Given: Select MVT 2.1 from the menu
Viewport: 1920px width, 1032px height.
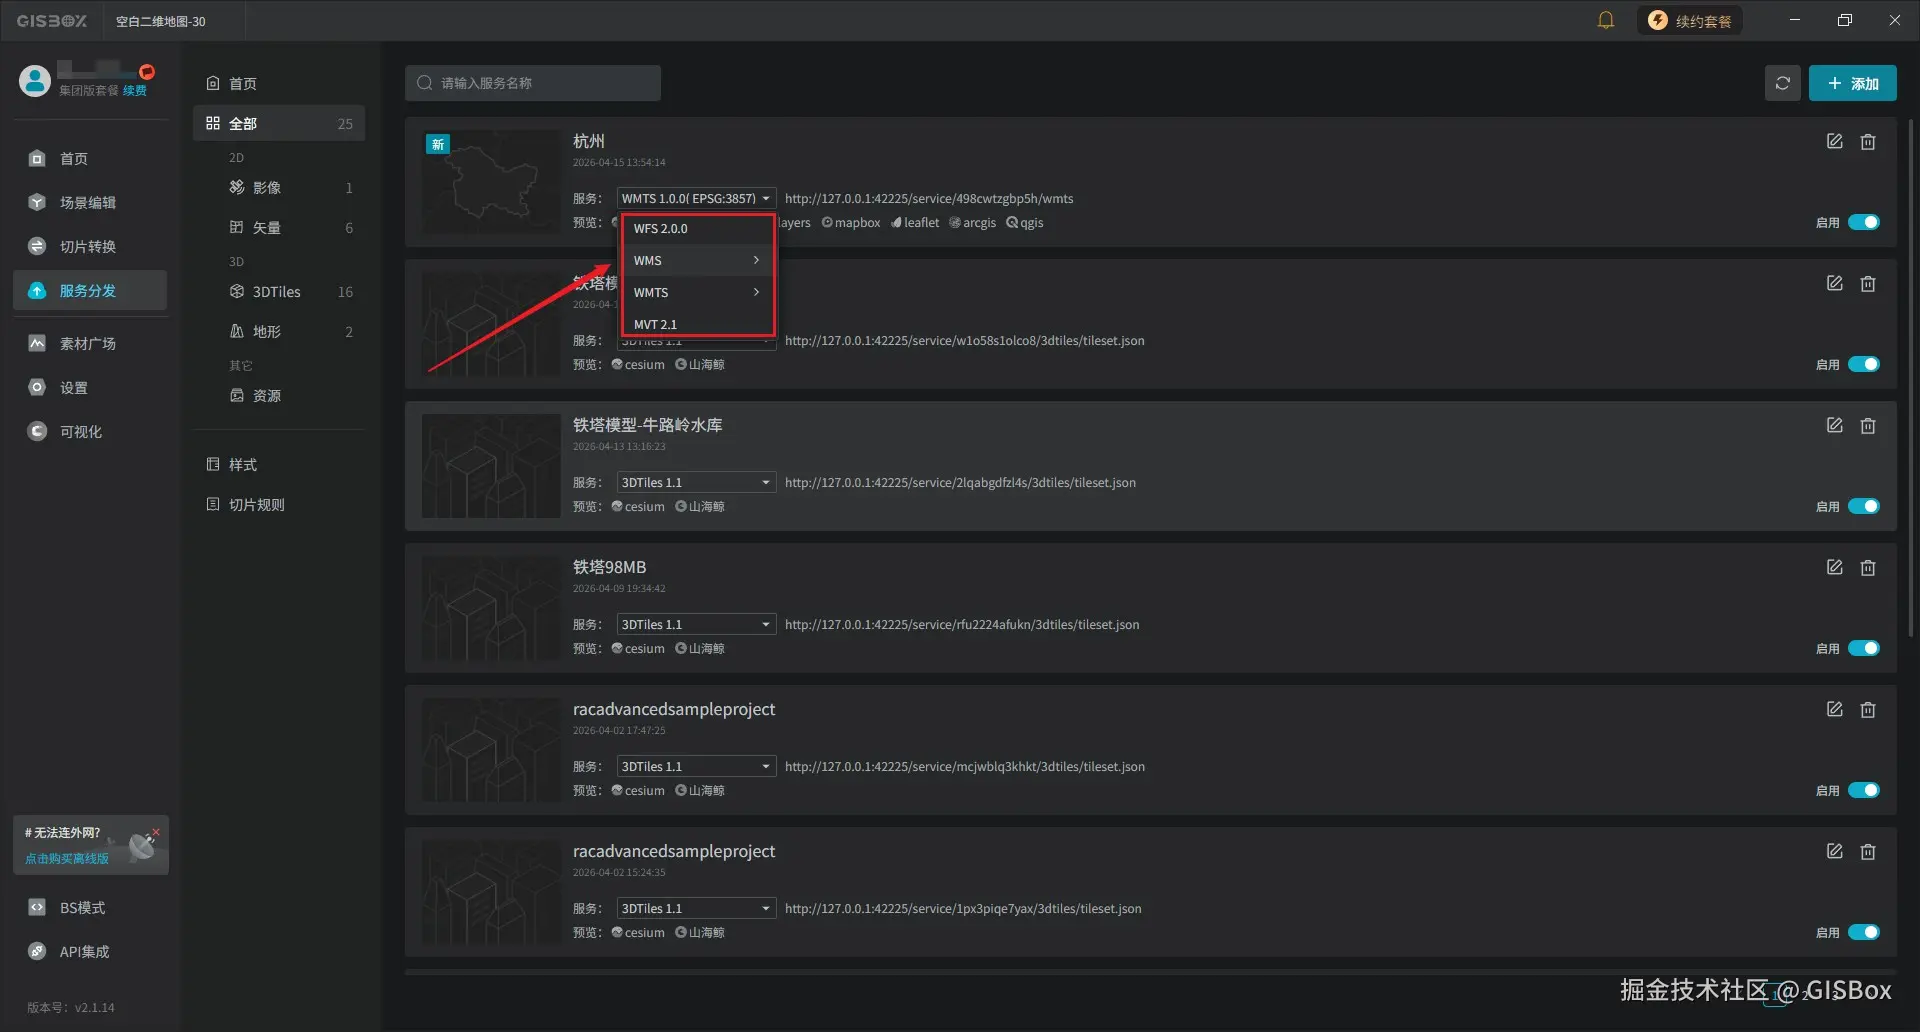Looking at the screenshot, I should [x=656, y=324].
